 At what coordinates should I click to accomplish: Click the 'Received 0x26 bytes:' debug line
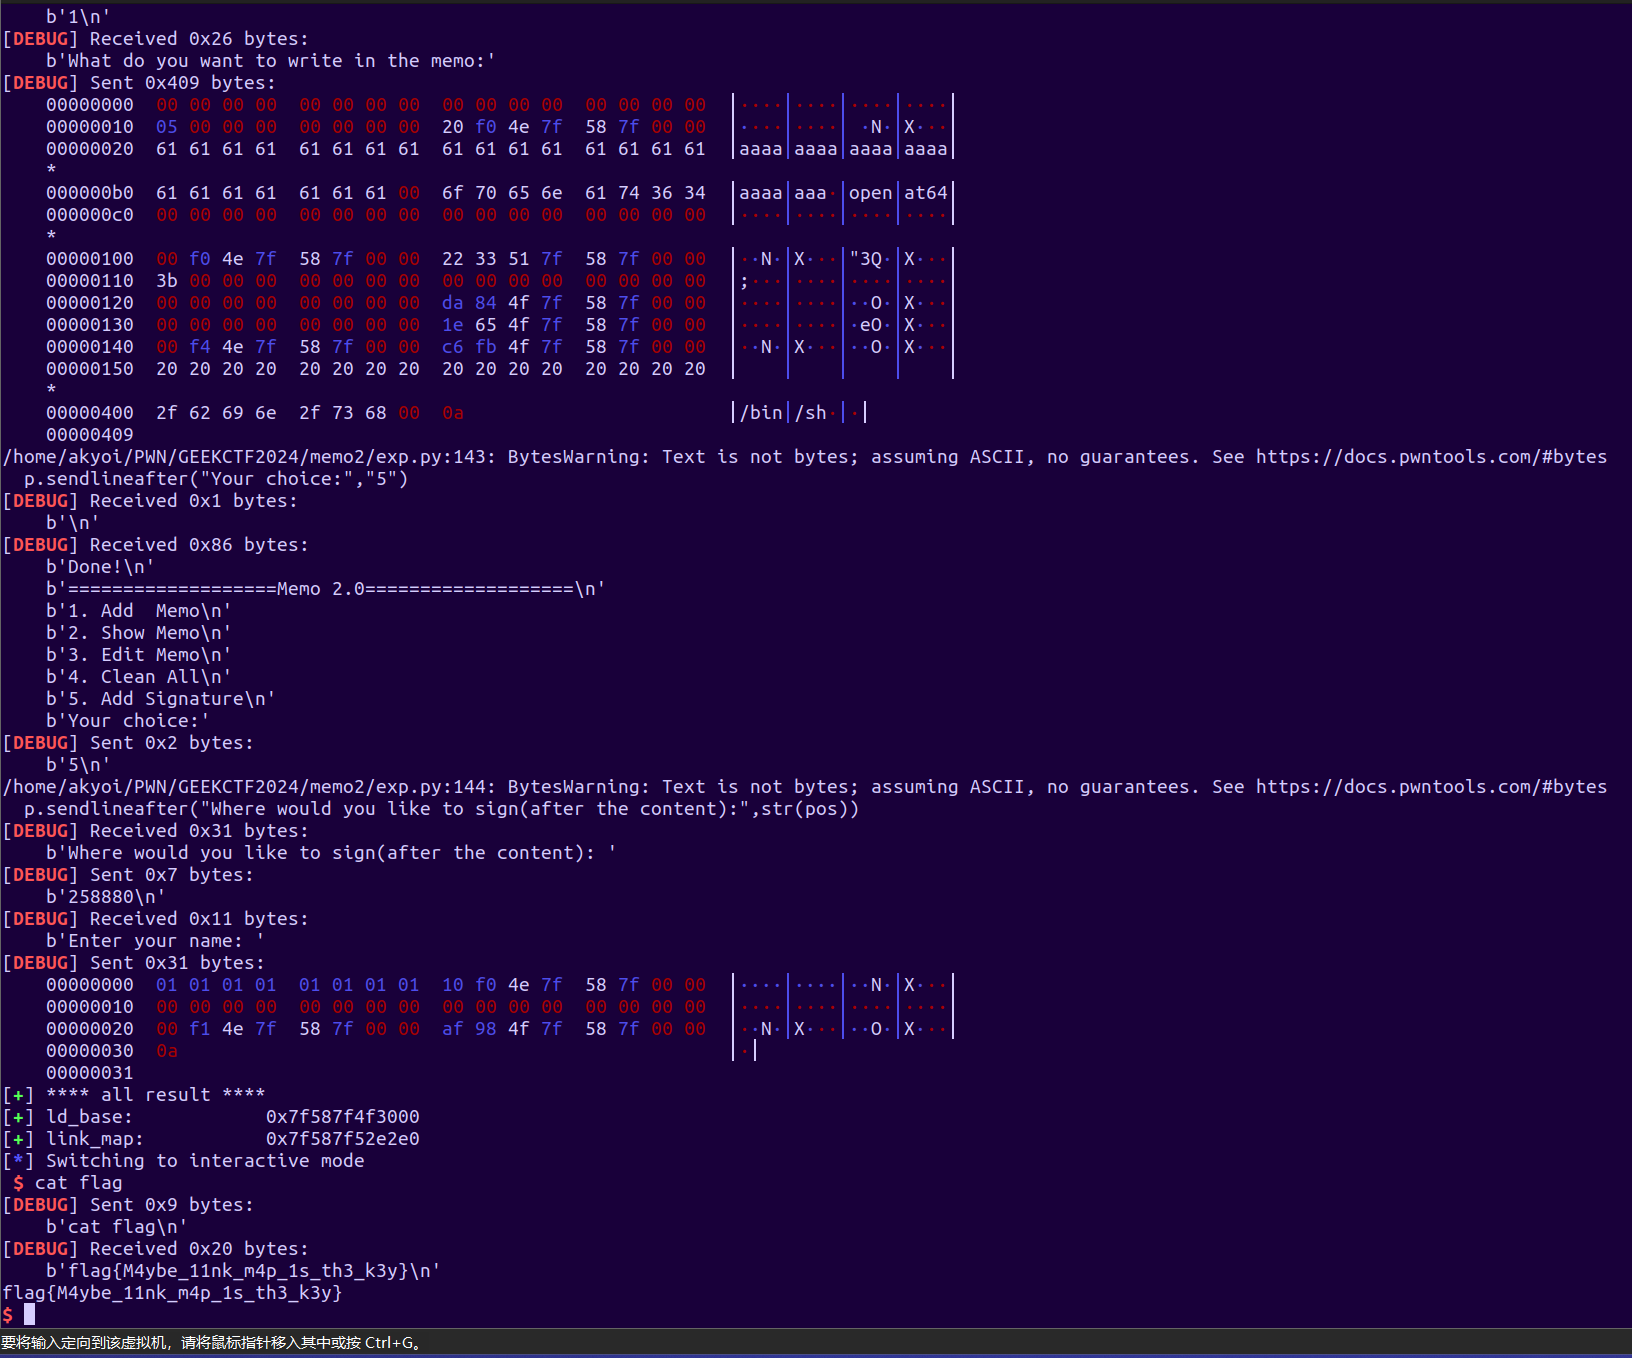(156, 38)
